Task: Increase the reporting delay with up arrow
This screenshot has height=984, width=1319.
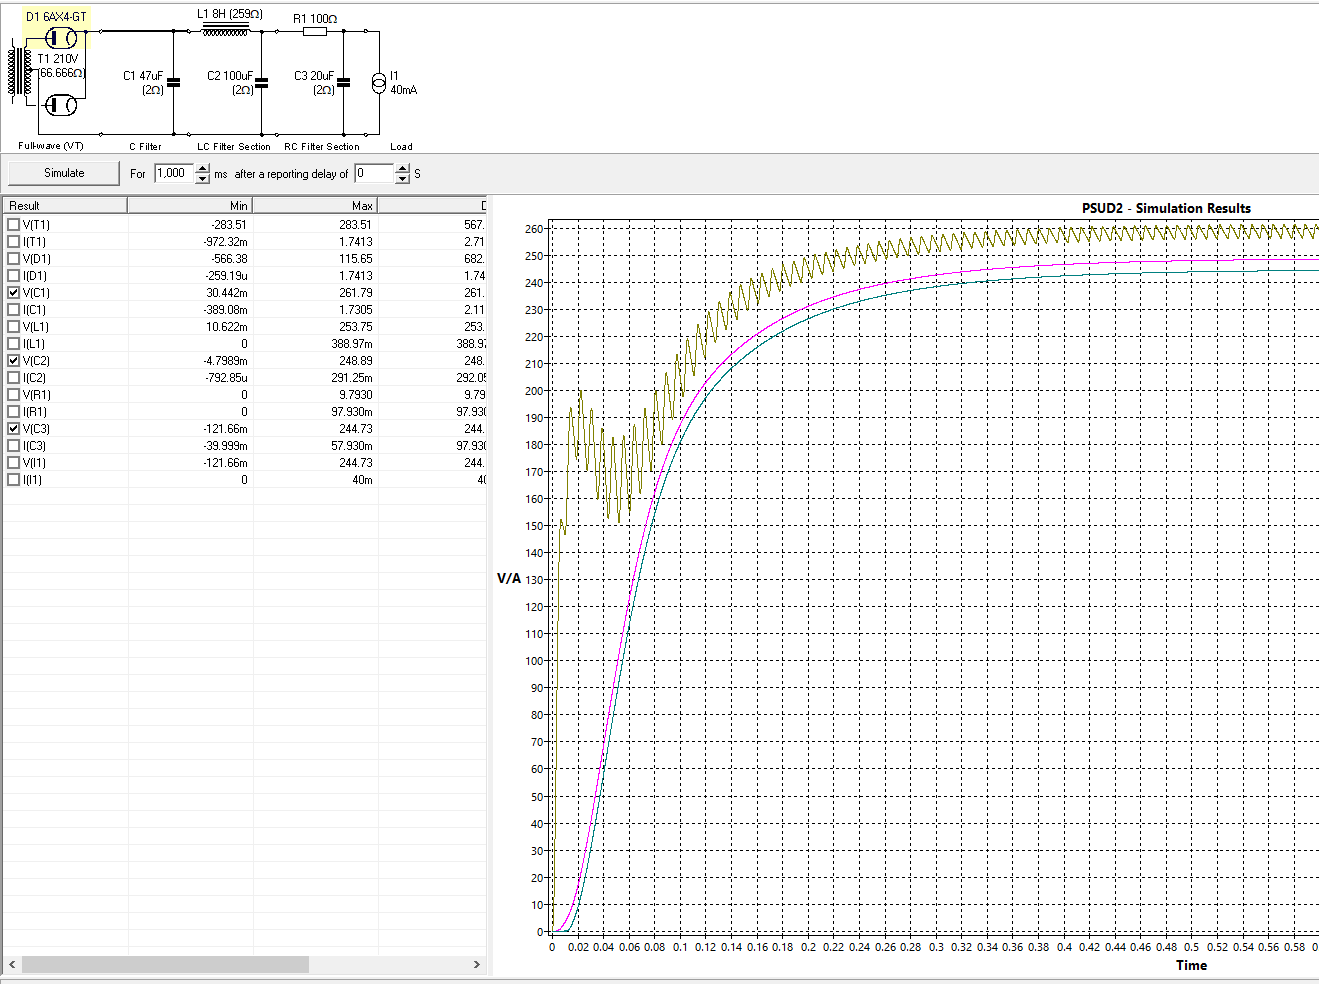Action: (403, 169)
